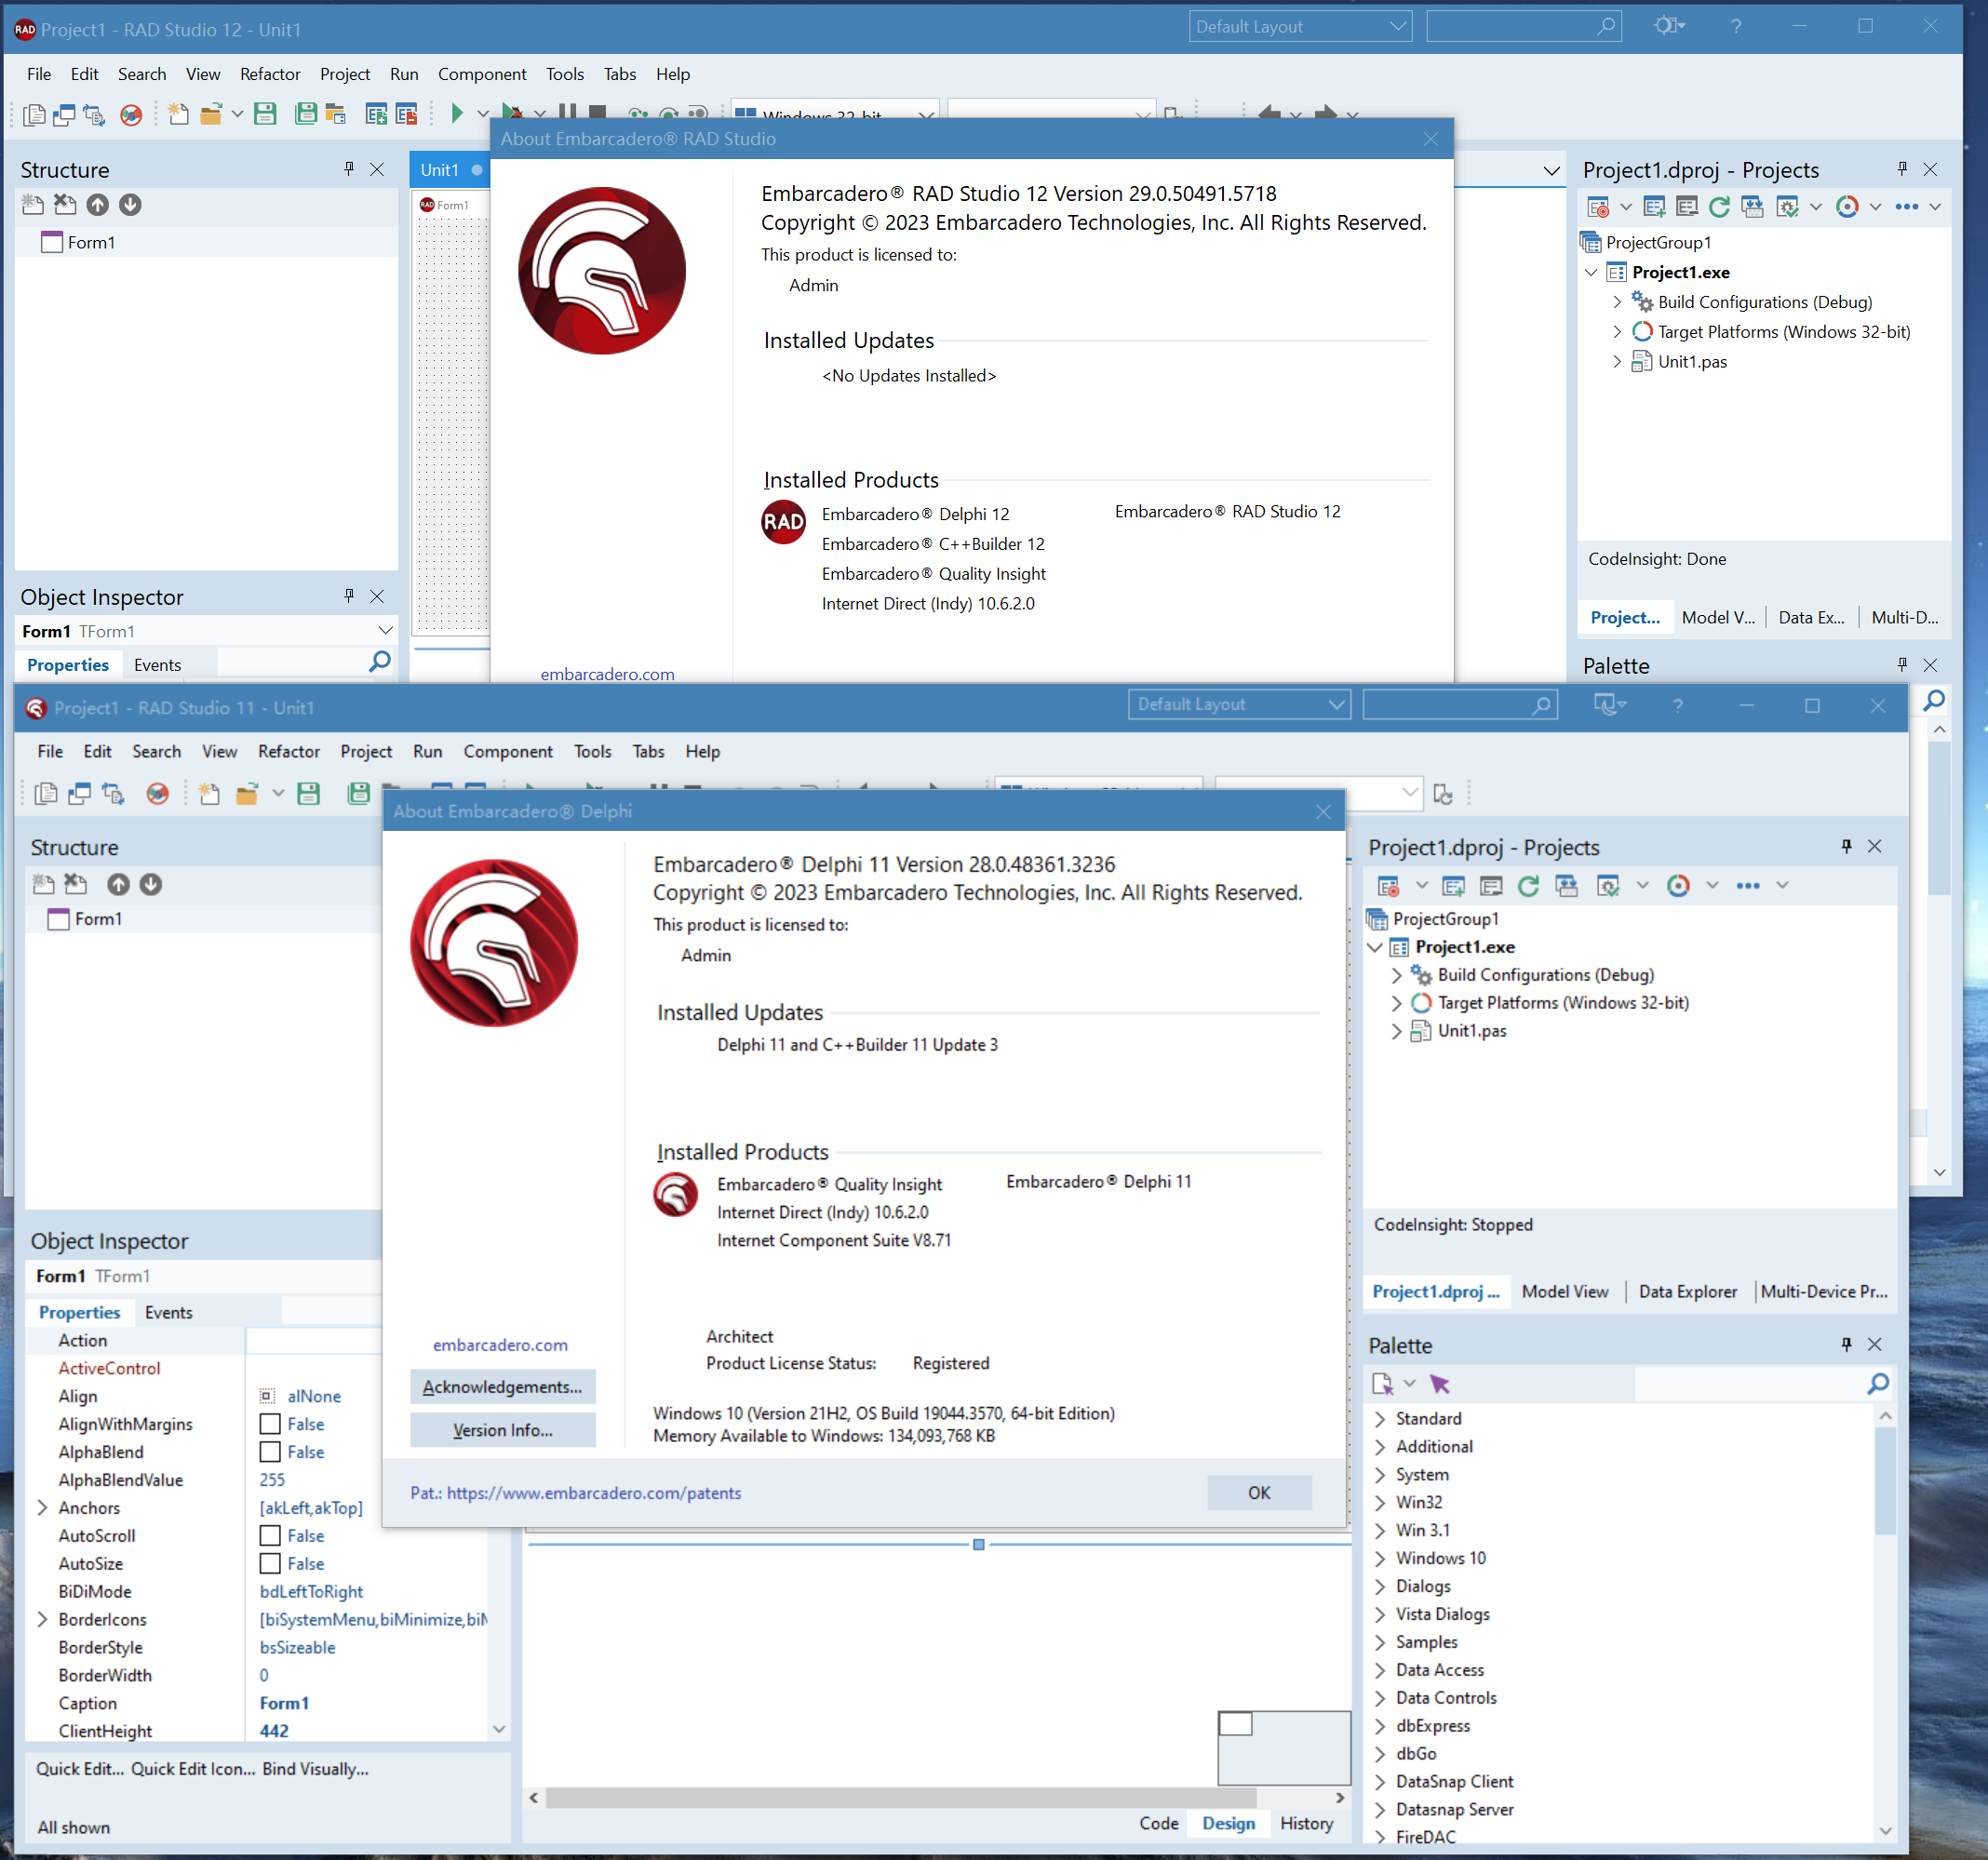
Task: Select Form1 in RAD Studio 11 Structure tree
Action: click(x=98, y=919)
